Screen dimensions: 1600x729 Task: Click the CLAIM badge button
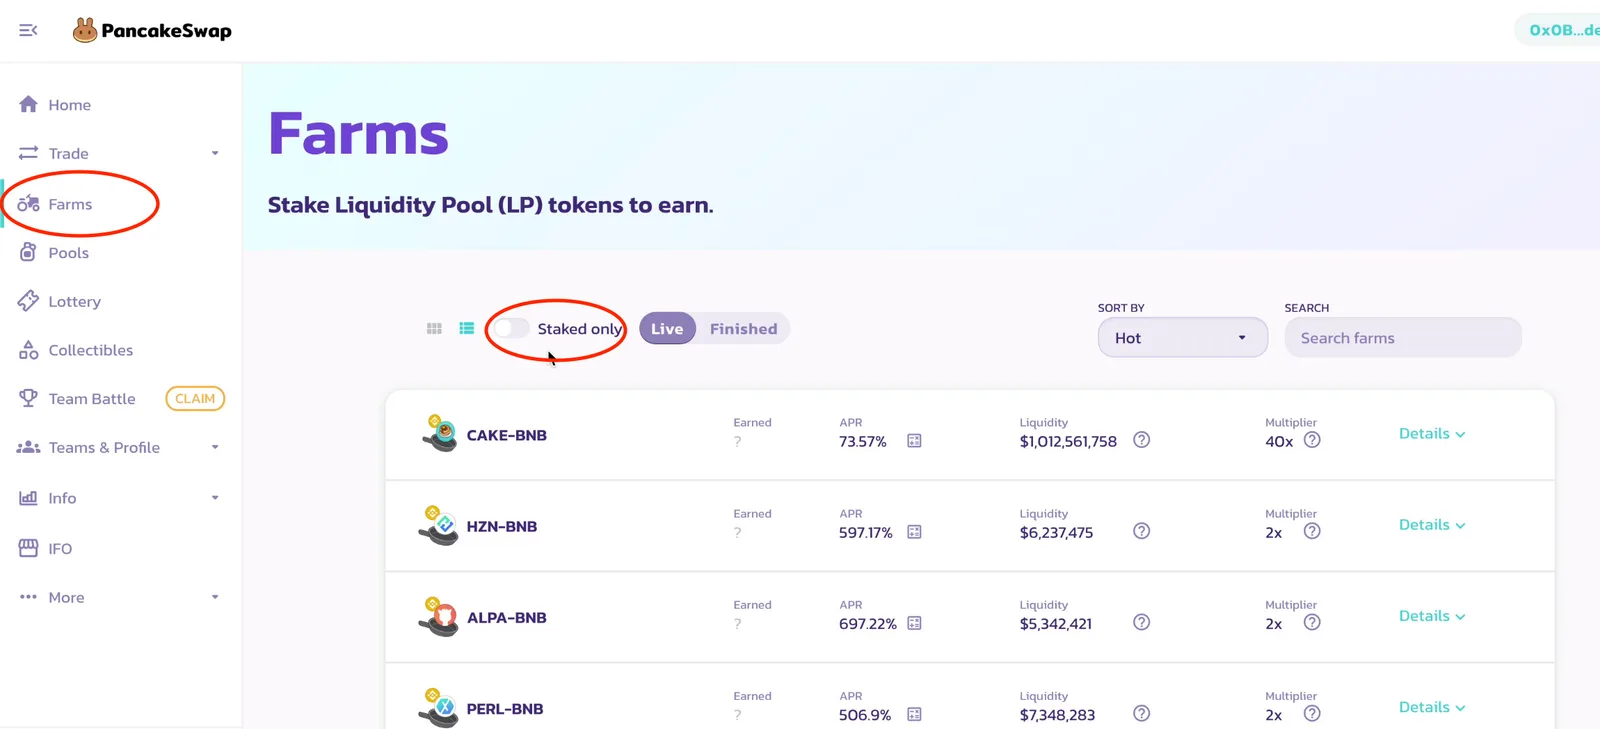tap(195, 398)
